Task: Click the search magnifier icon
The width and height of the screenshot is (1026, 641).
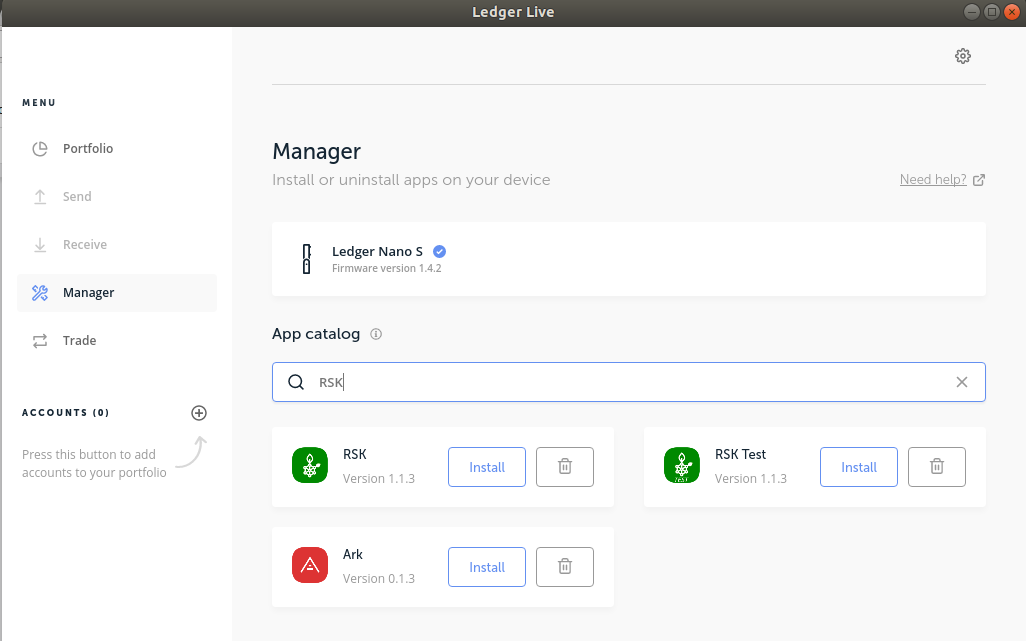Action: pyautogui.click(x=296, y=382)
